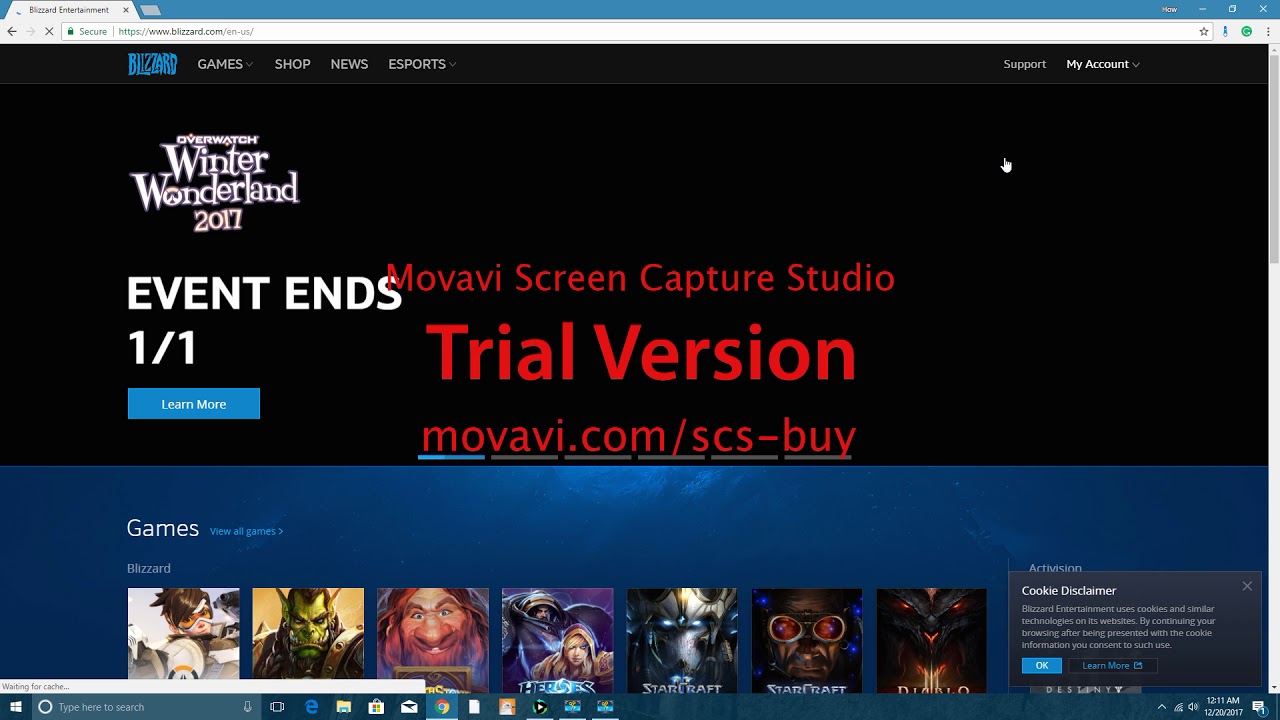Dismiss the Cookie Disclaimer with X
The width and height of the screenshot is (1280, 720).
(1247, 586)
